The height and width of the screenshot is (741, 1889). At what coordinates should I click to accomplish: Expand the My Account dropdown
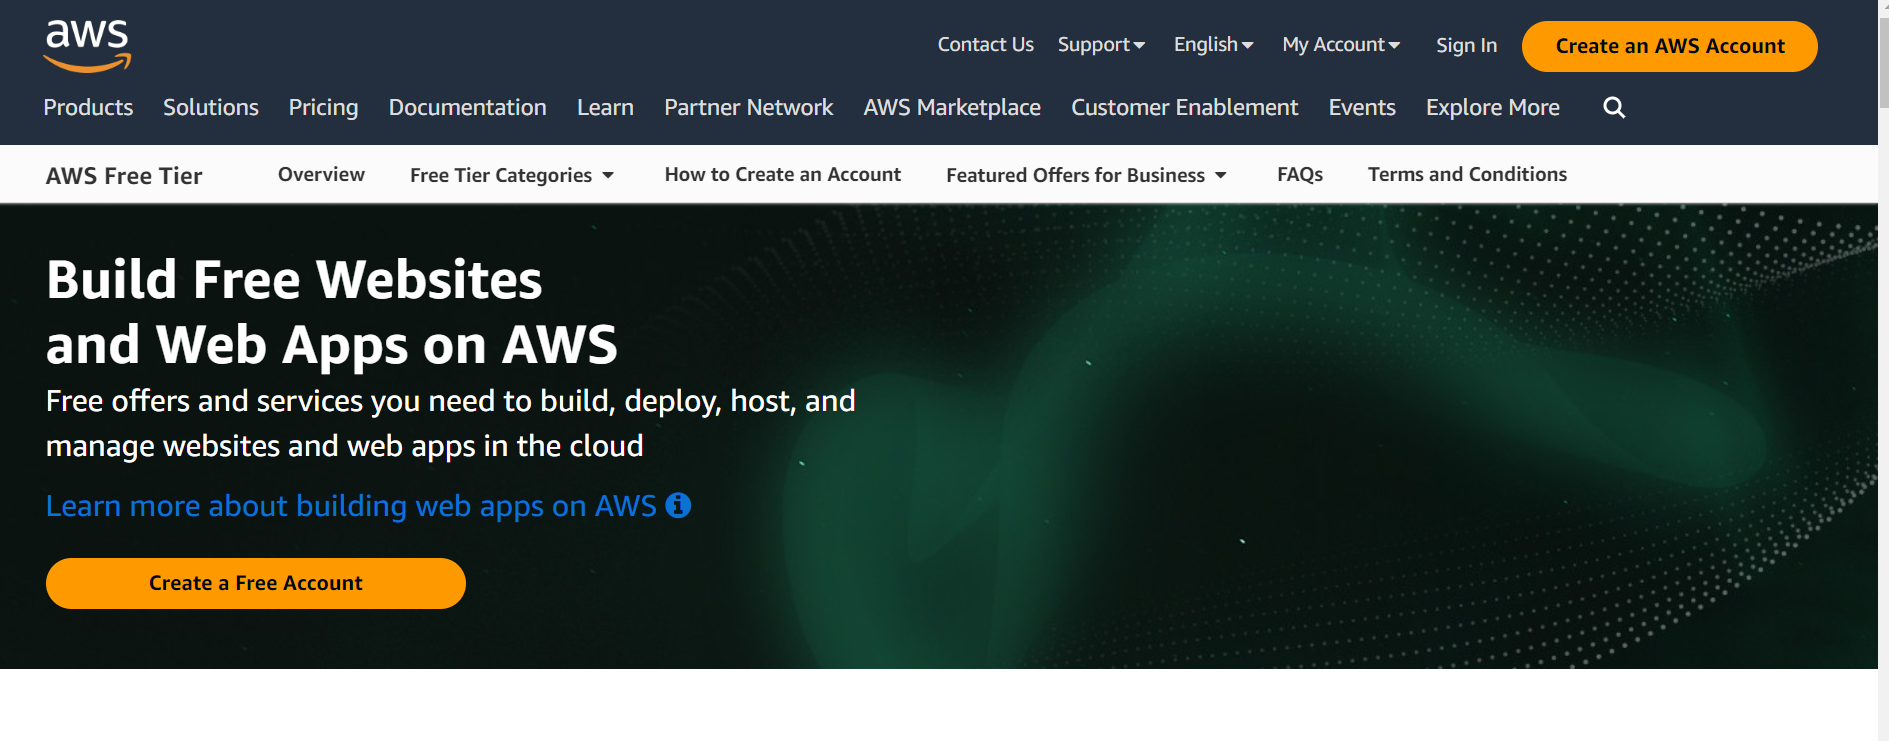1341,45
